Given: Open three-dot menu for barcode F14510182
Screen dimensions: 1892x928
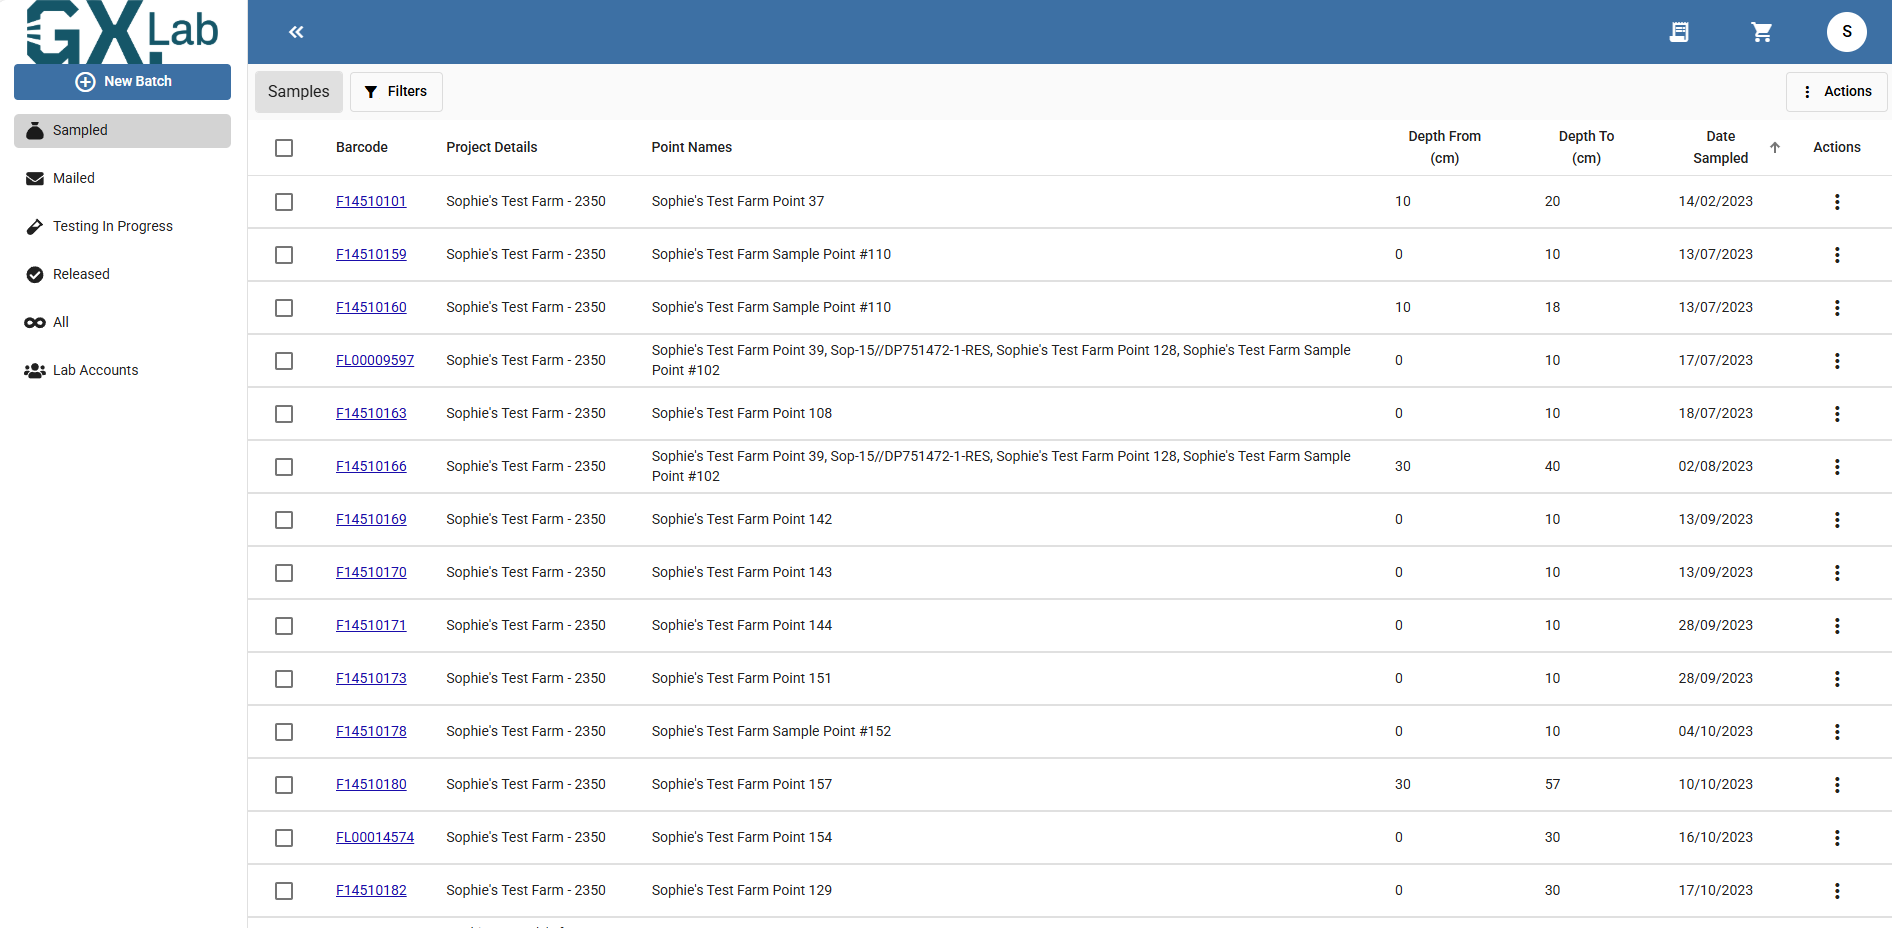Looking at the screenshot, I should (1837, 891).
